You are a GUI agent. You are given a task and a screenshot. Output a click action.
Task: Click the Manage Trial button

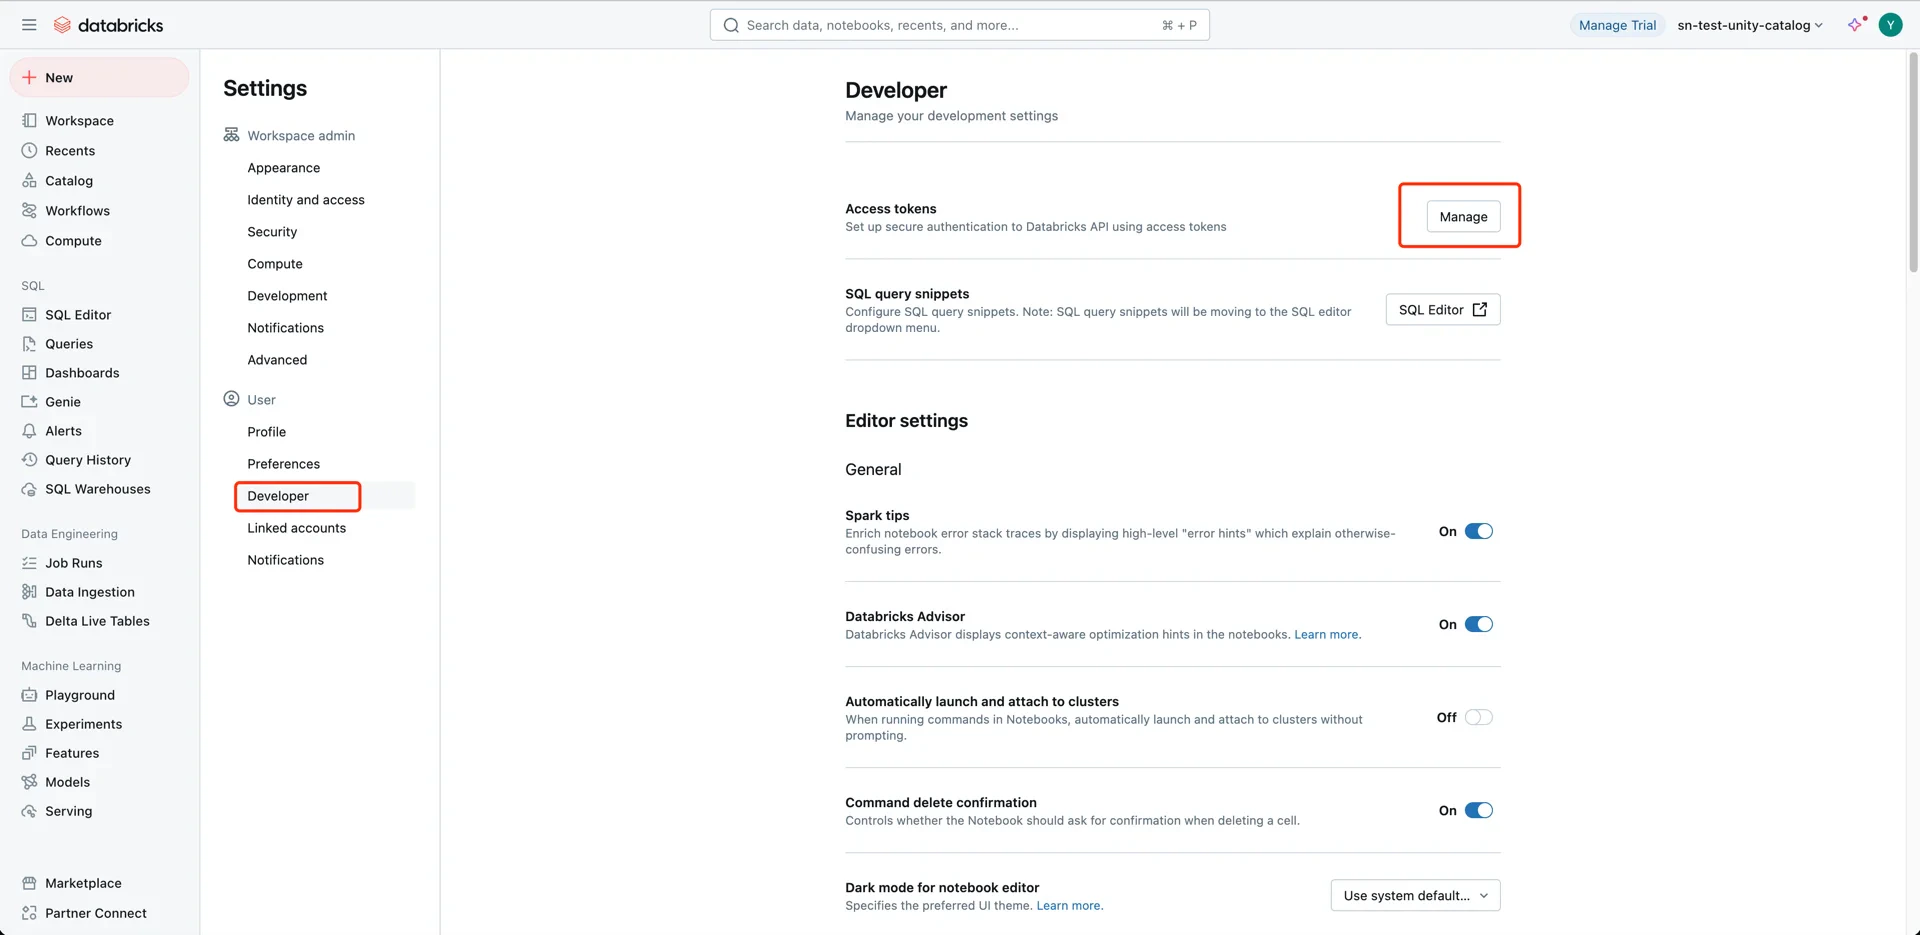(x=1617, y=25)
